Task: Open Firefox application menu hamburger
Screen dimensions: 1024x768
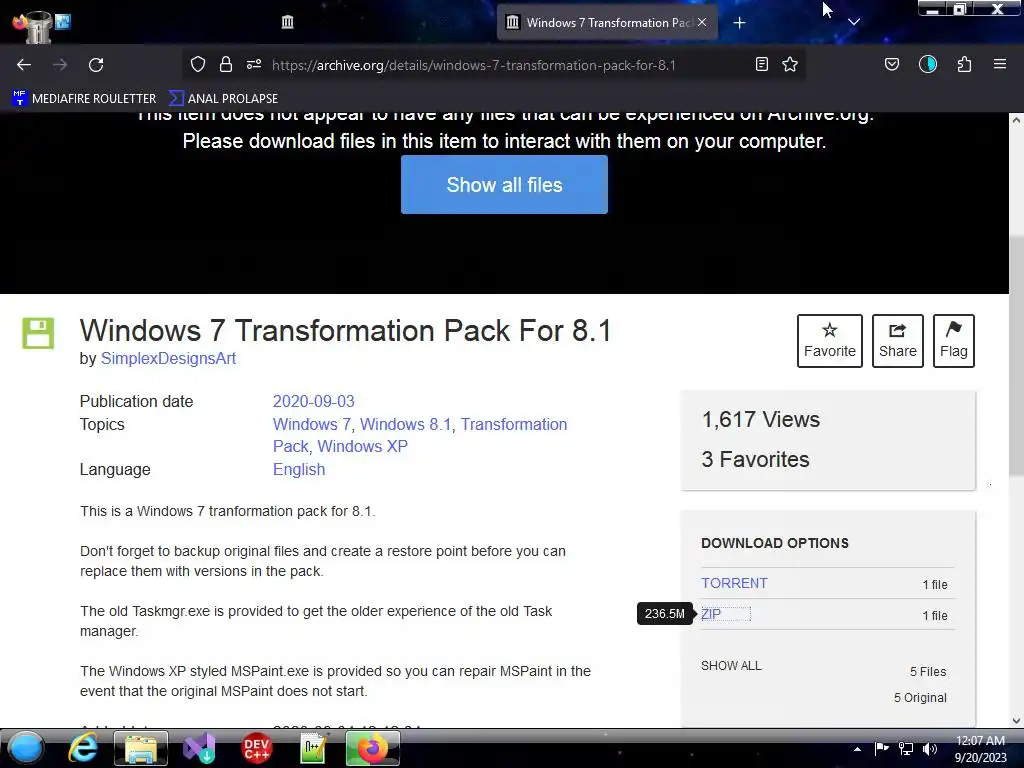Action: tap(1000, 64)
